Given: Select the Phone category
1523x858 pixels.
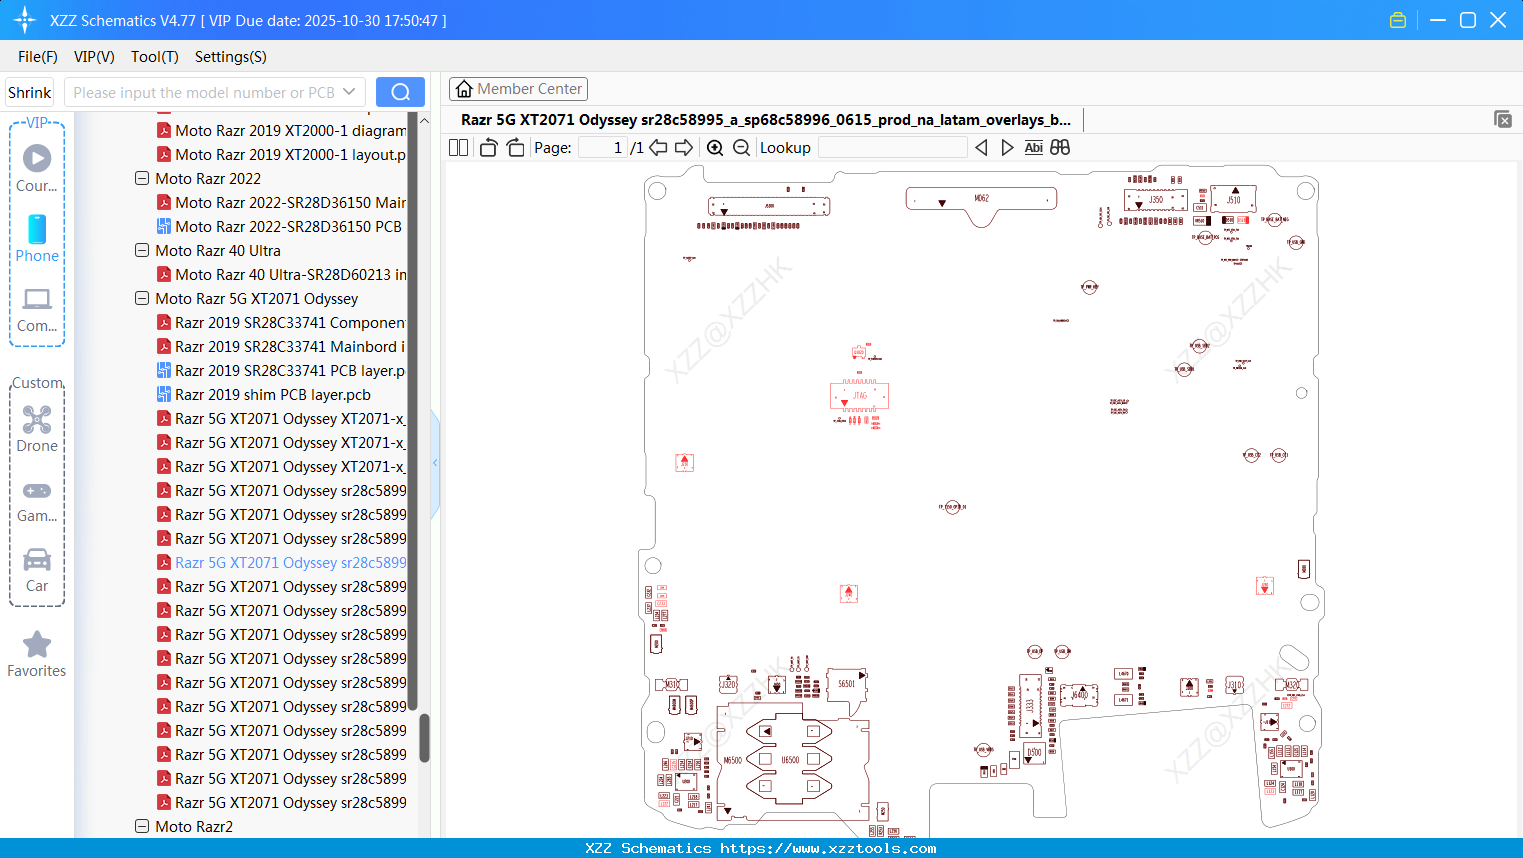Looking at the screenshot, I should click(37, 238).
